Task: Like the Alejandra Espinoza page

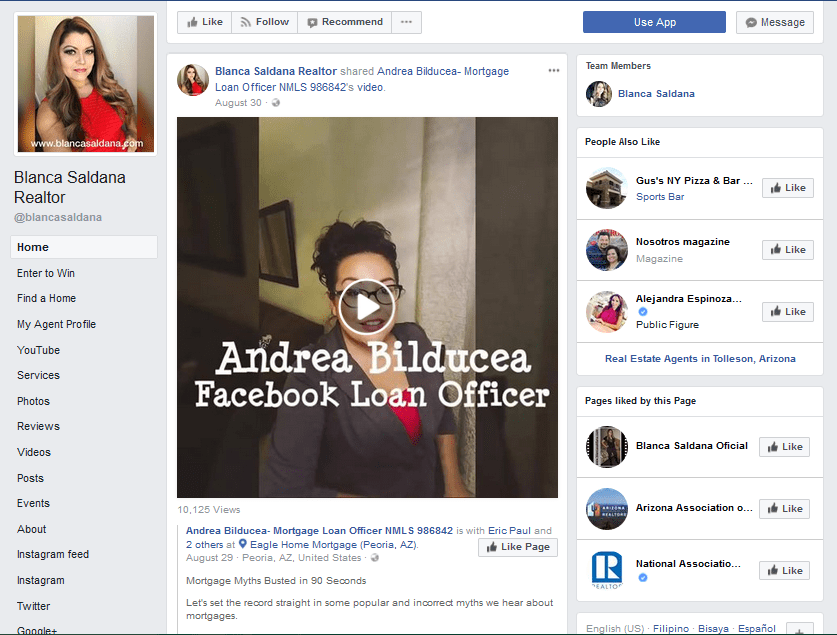Action: coord(787,312)
